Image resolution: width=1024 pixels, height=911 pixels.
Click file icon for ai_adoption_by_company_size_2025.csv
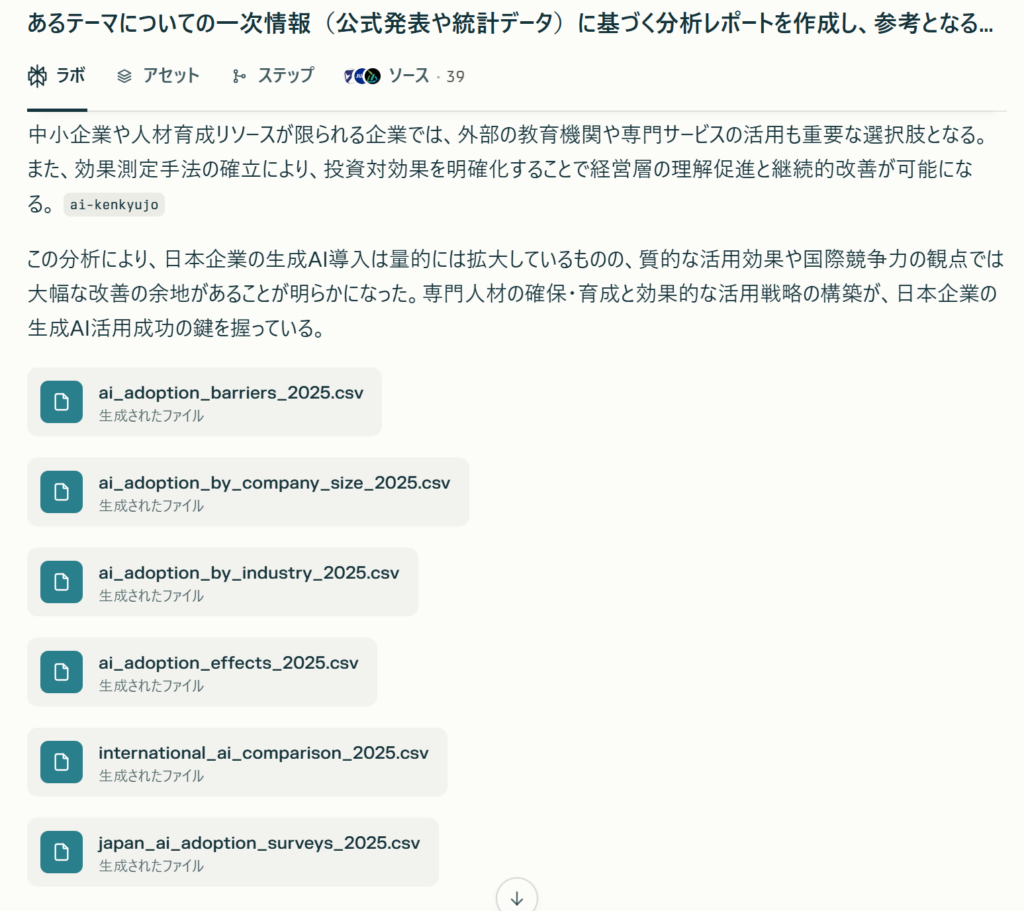pos(61,492)
